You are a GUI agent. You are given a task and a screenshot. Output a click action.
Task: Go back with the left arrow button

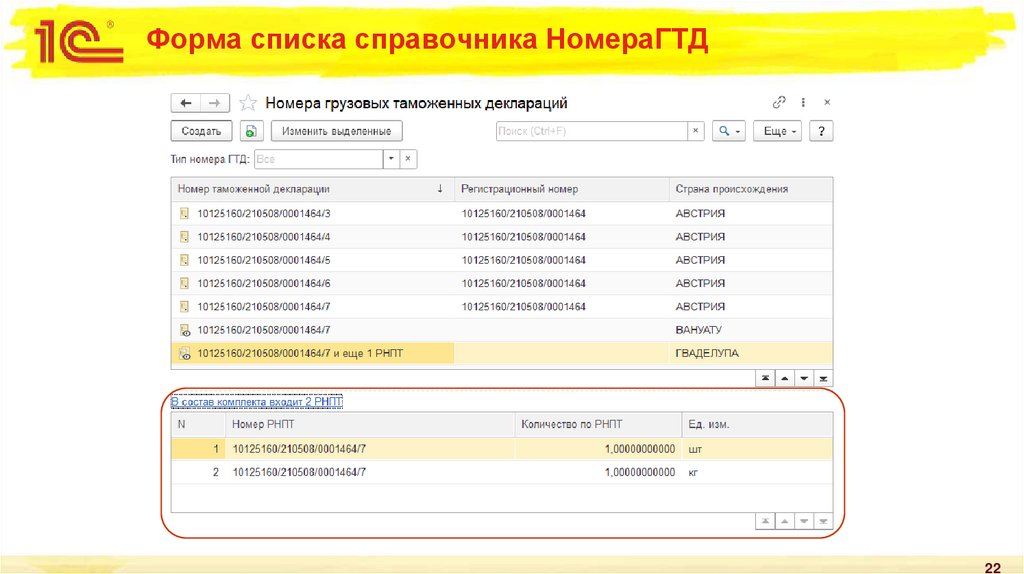(x=185, y=103)
